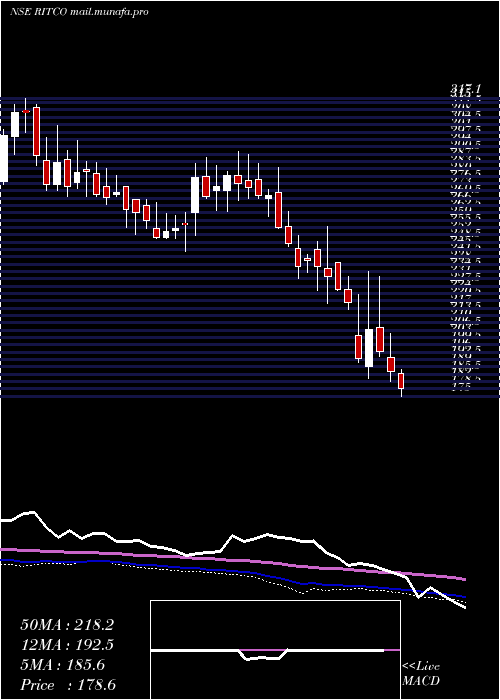Viewport: 500px width, 700px height.
Task: Click inside the MACD indicator box
Action: point(275,650)
